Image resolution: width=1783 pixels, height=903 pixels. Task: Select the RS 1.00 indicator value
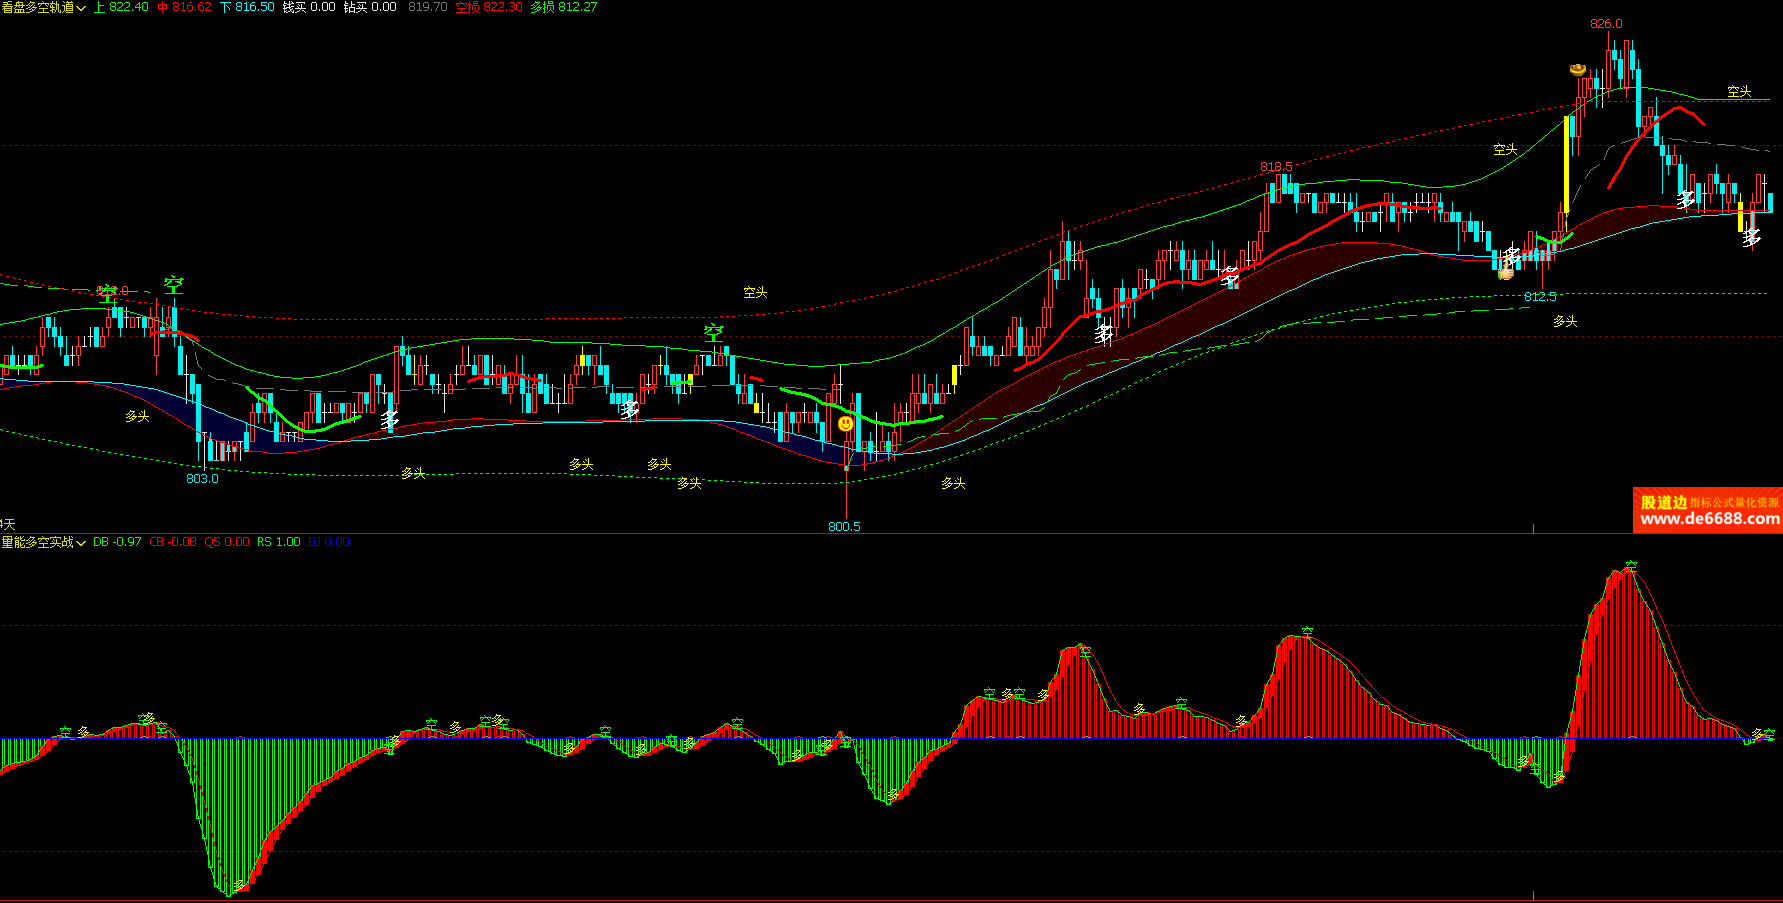[x=278, y=542]
